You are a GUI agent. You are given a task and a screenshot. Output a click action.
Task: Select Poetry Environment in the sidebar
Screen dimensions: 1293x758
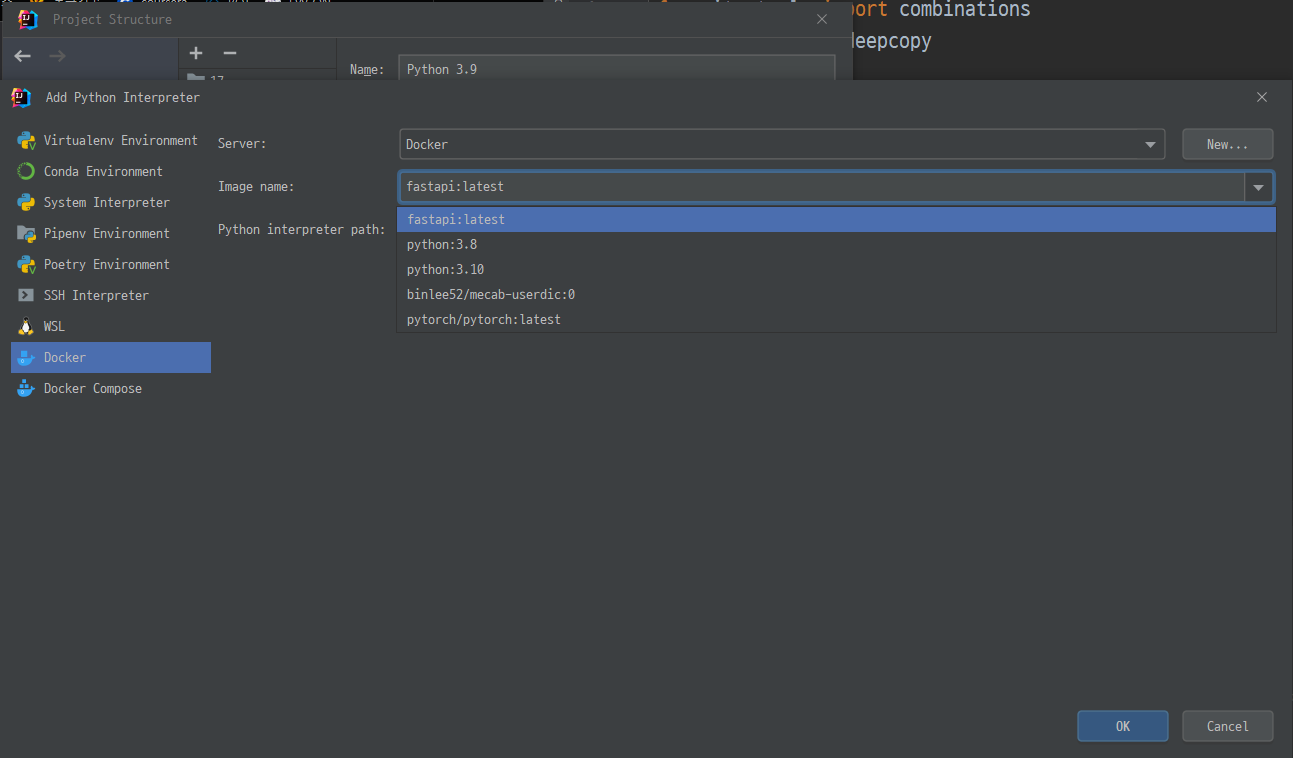(111, 264)
